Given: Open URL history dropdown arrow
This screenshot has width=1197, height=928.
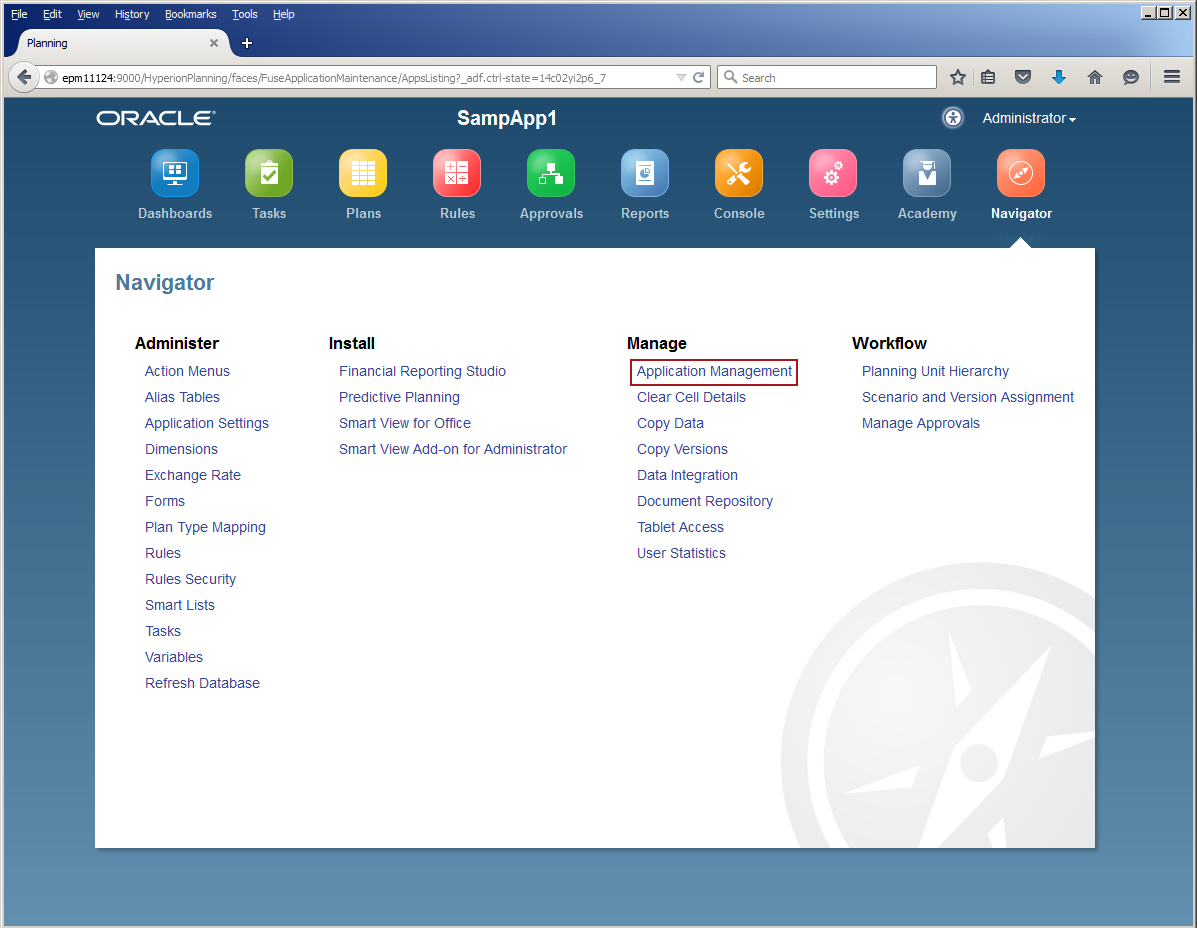Looking at the screenshot, I should 681,77.
